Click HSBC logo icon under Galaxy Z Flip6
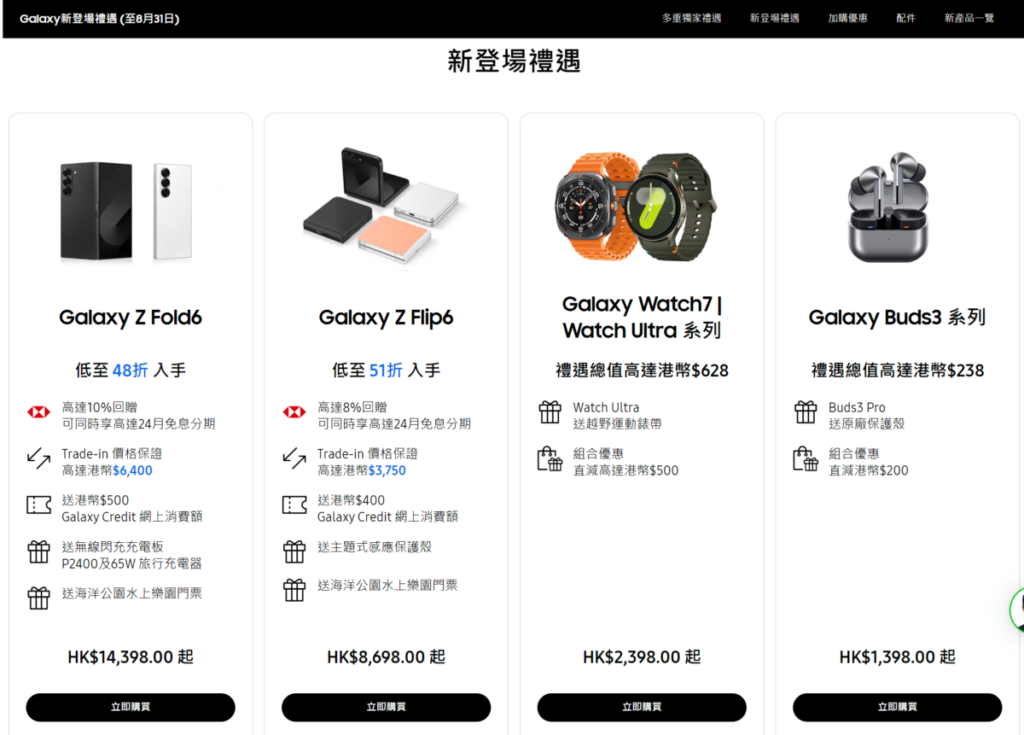Image resolution: width=1024 pixels, height=735 pixels. (295, 412)
